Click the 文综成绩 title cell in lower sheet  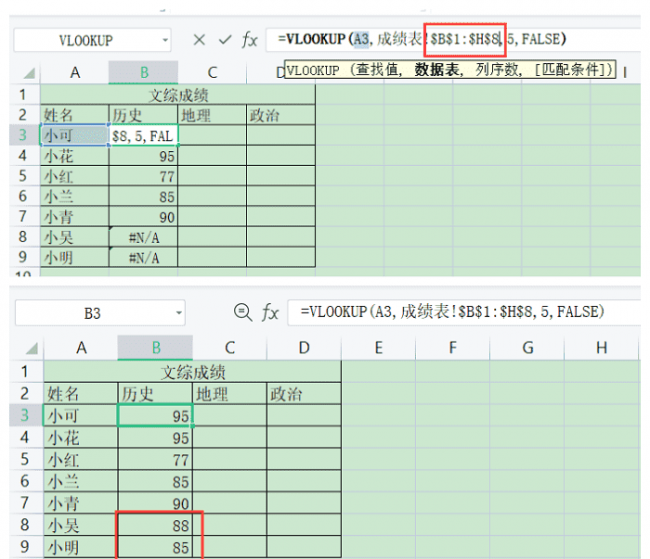192,372
